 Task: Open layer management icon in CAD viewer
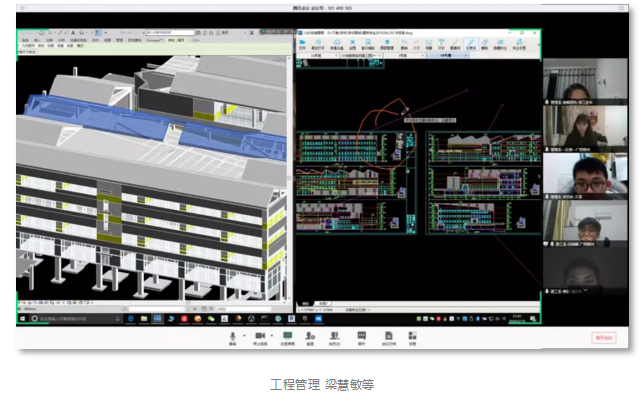click(386, 42)
